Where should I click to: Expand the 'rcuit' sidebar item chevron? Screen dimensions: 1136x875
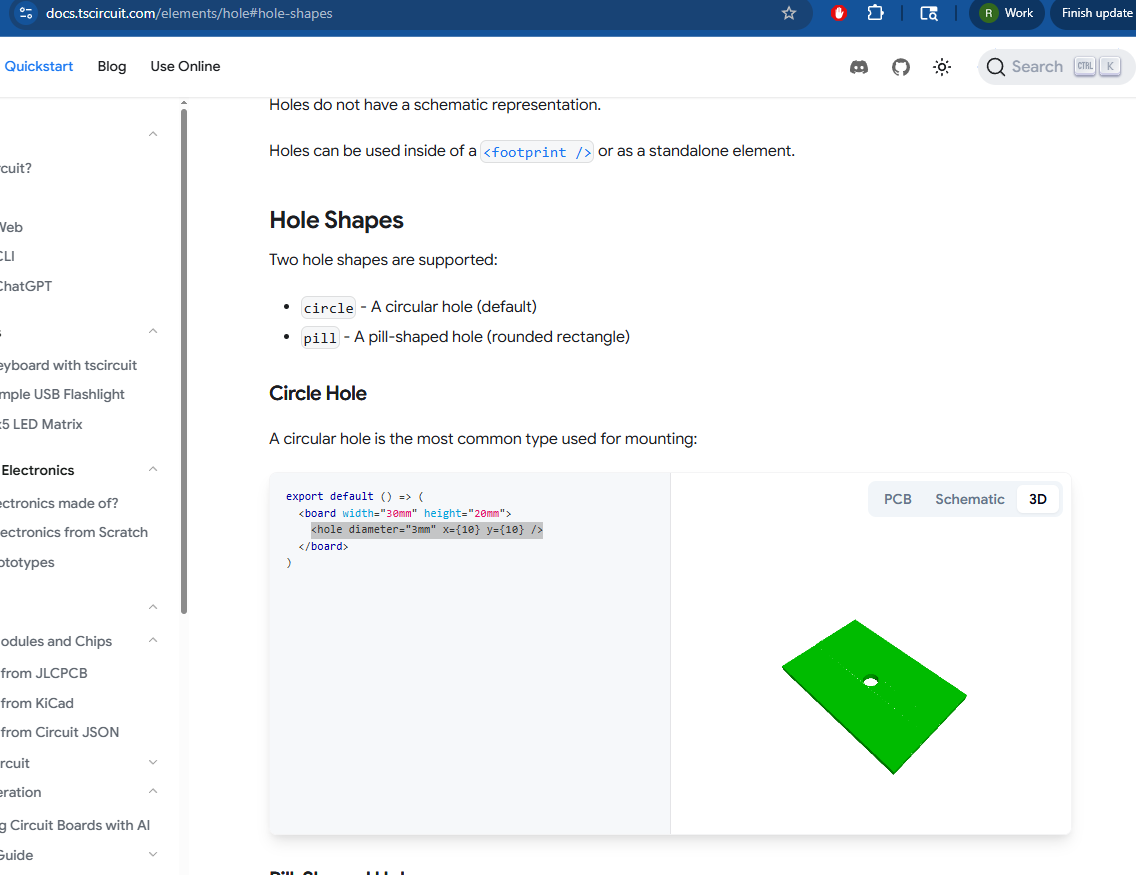tap(153, 762)
